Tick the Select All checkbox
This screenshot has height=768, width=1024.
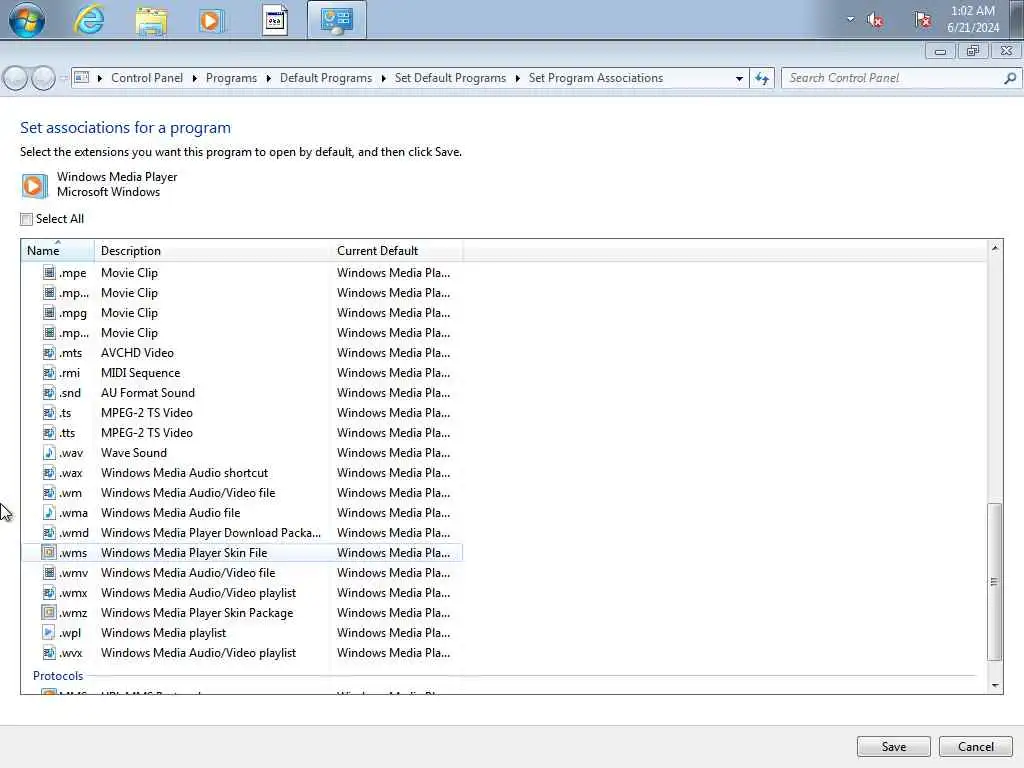click(x=26, y=219)
